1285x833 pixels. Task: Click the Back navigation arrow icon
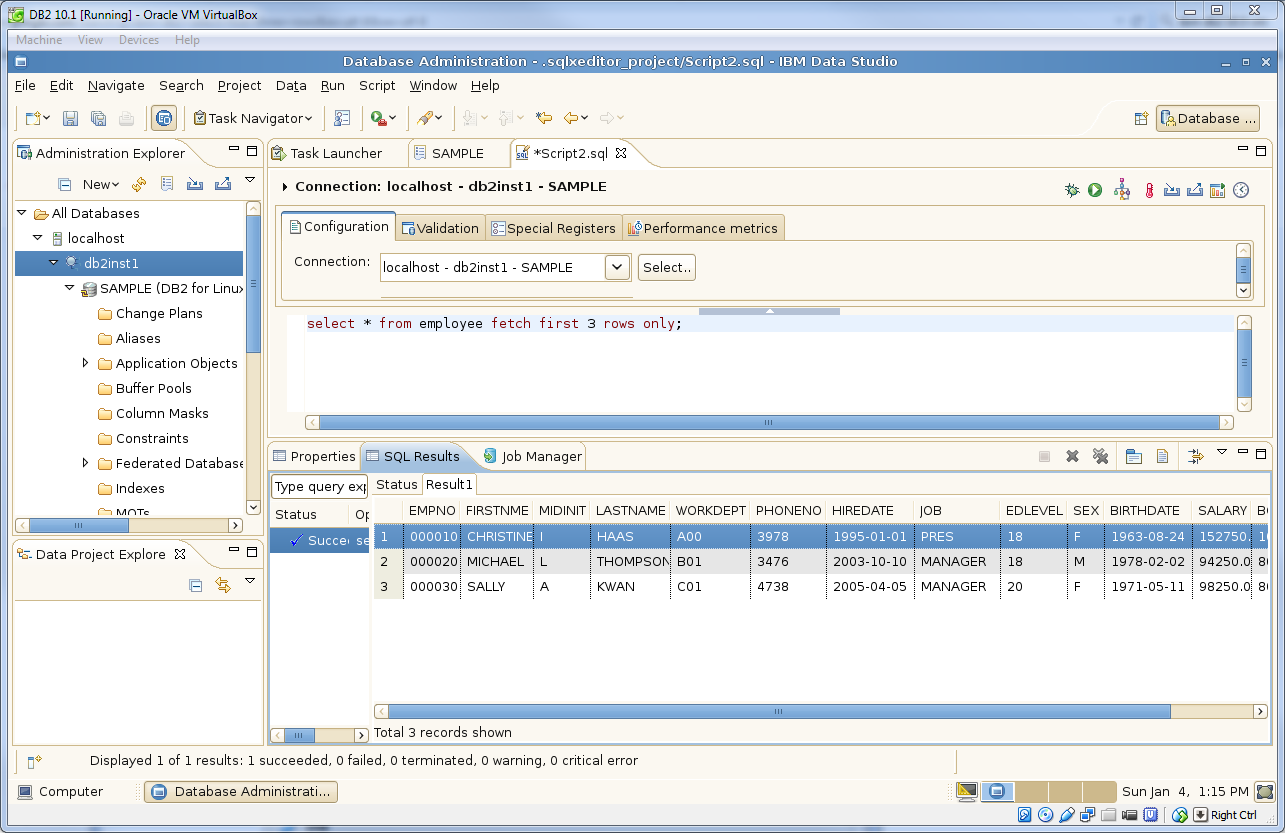click(x=571, y=118)
